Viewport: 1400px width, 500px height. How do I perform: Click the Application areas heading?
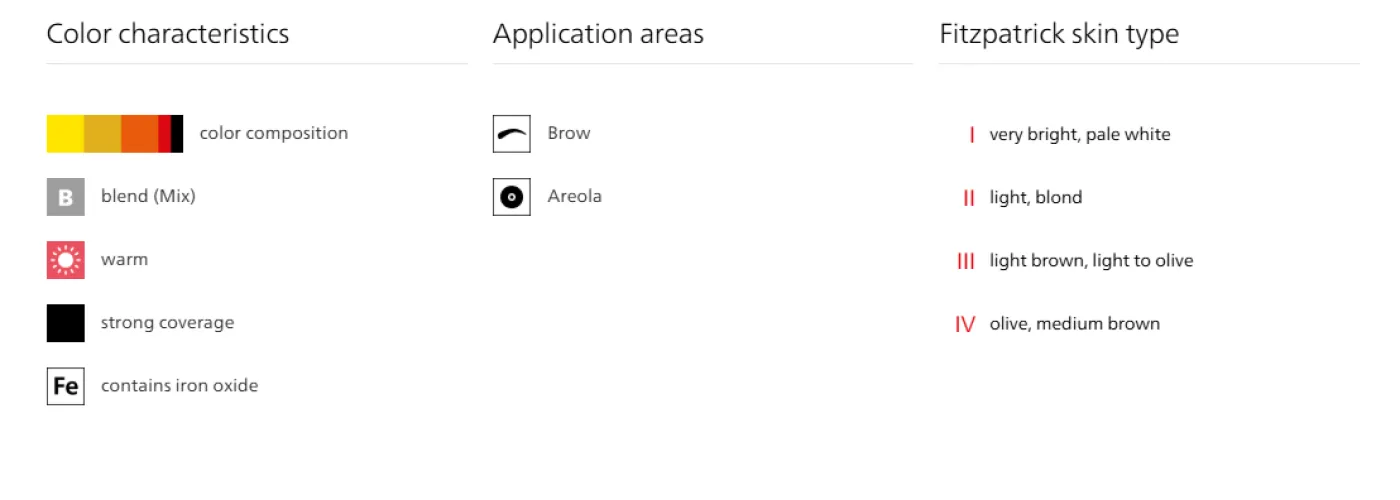(598, 34)
